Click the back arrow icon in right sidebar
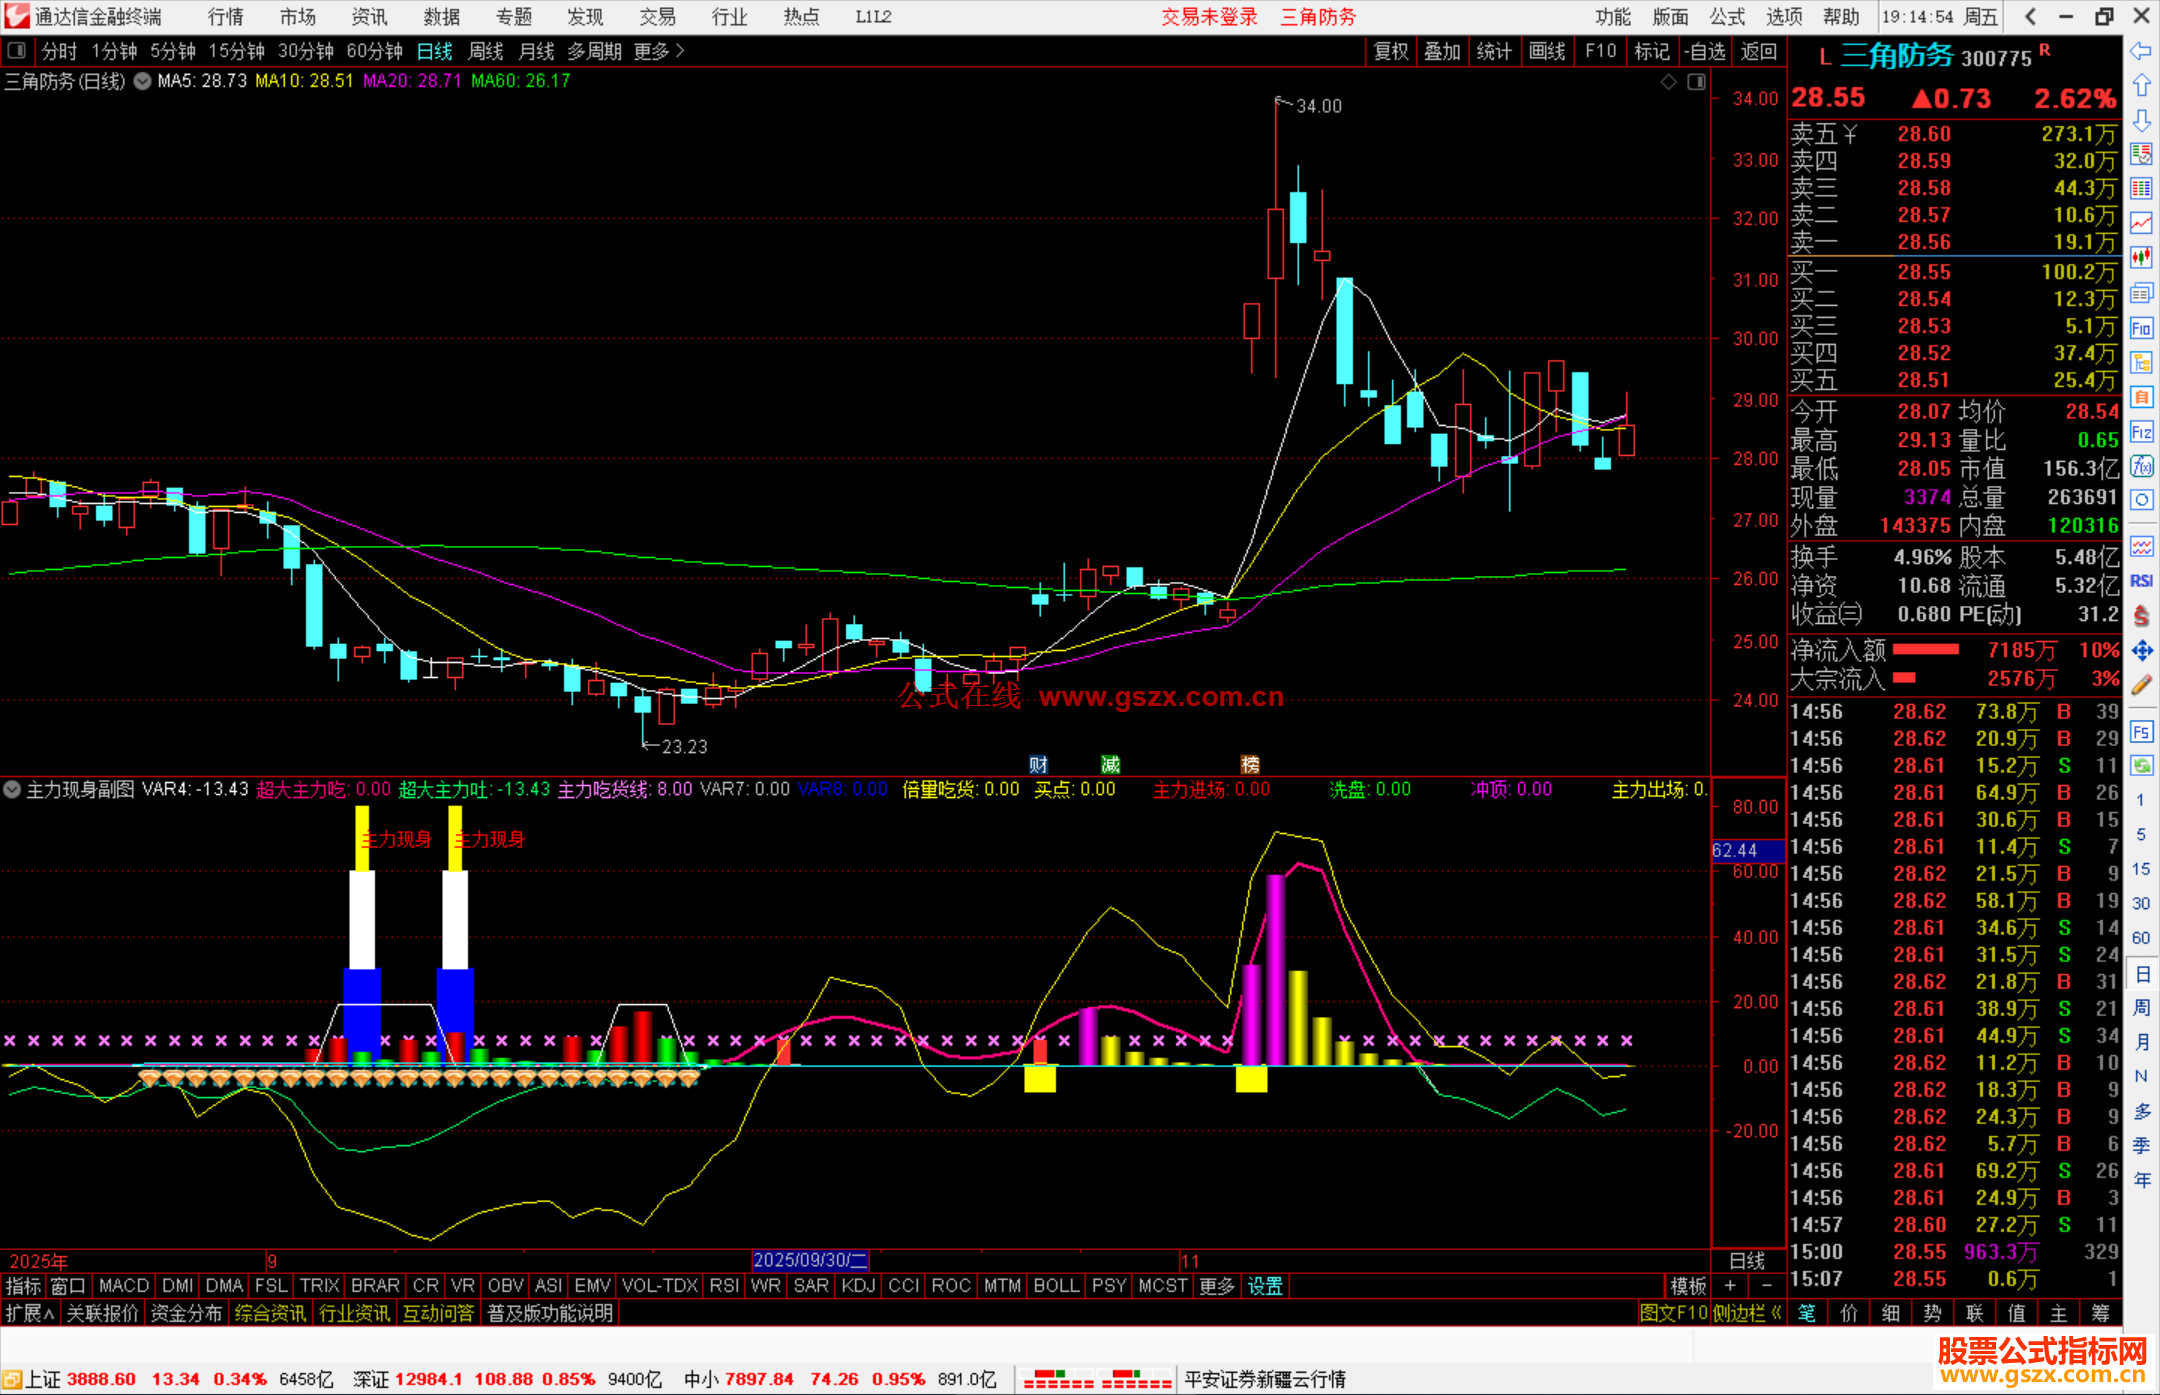 tap(2141, 51)
